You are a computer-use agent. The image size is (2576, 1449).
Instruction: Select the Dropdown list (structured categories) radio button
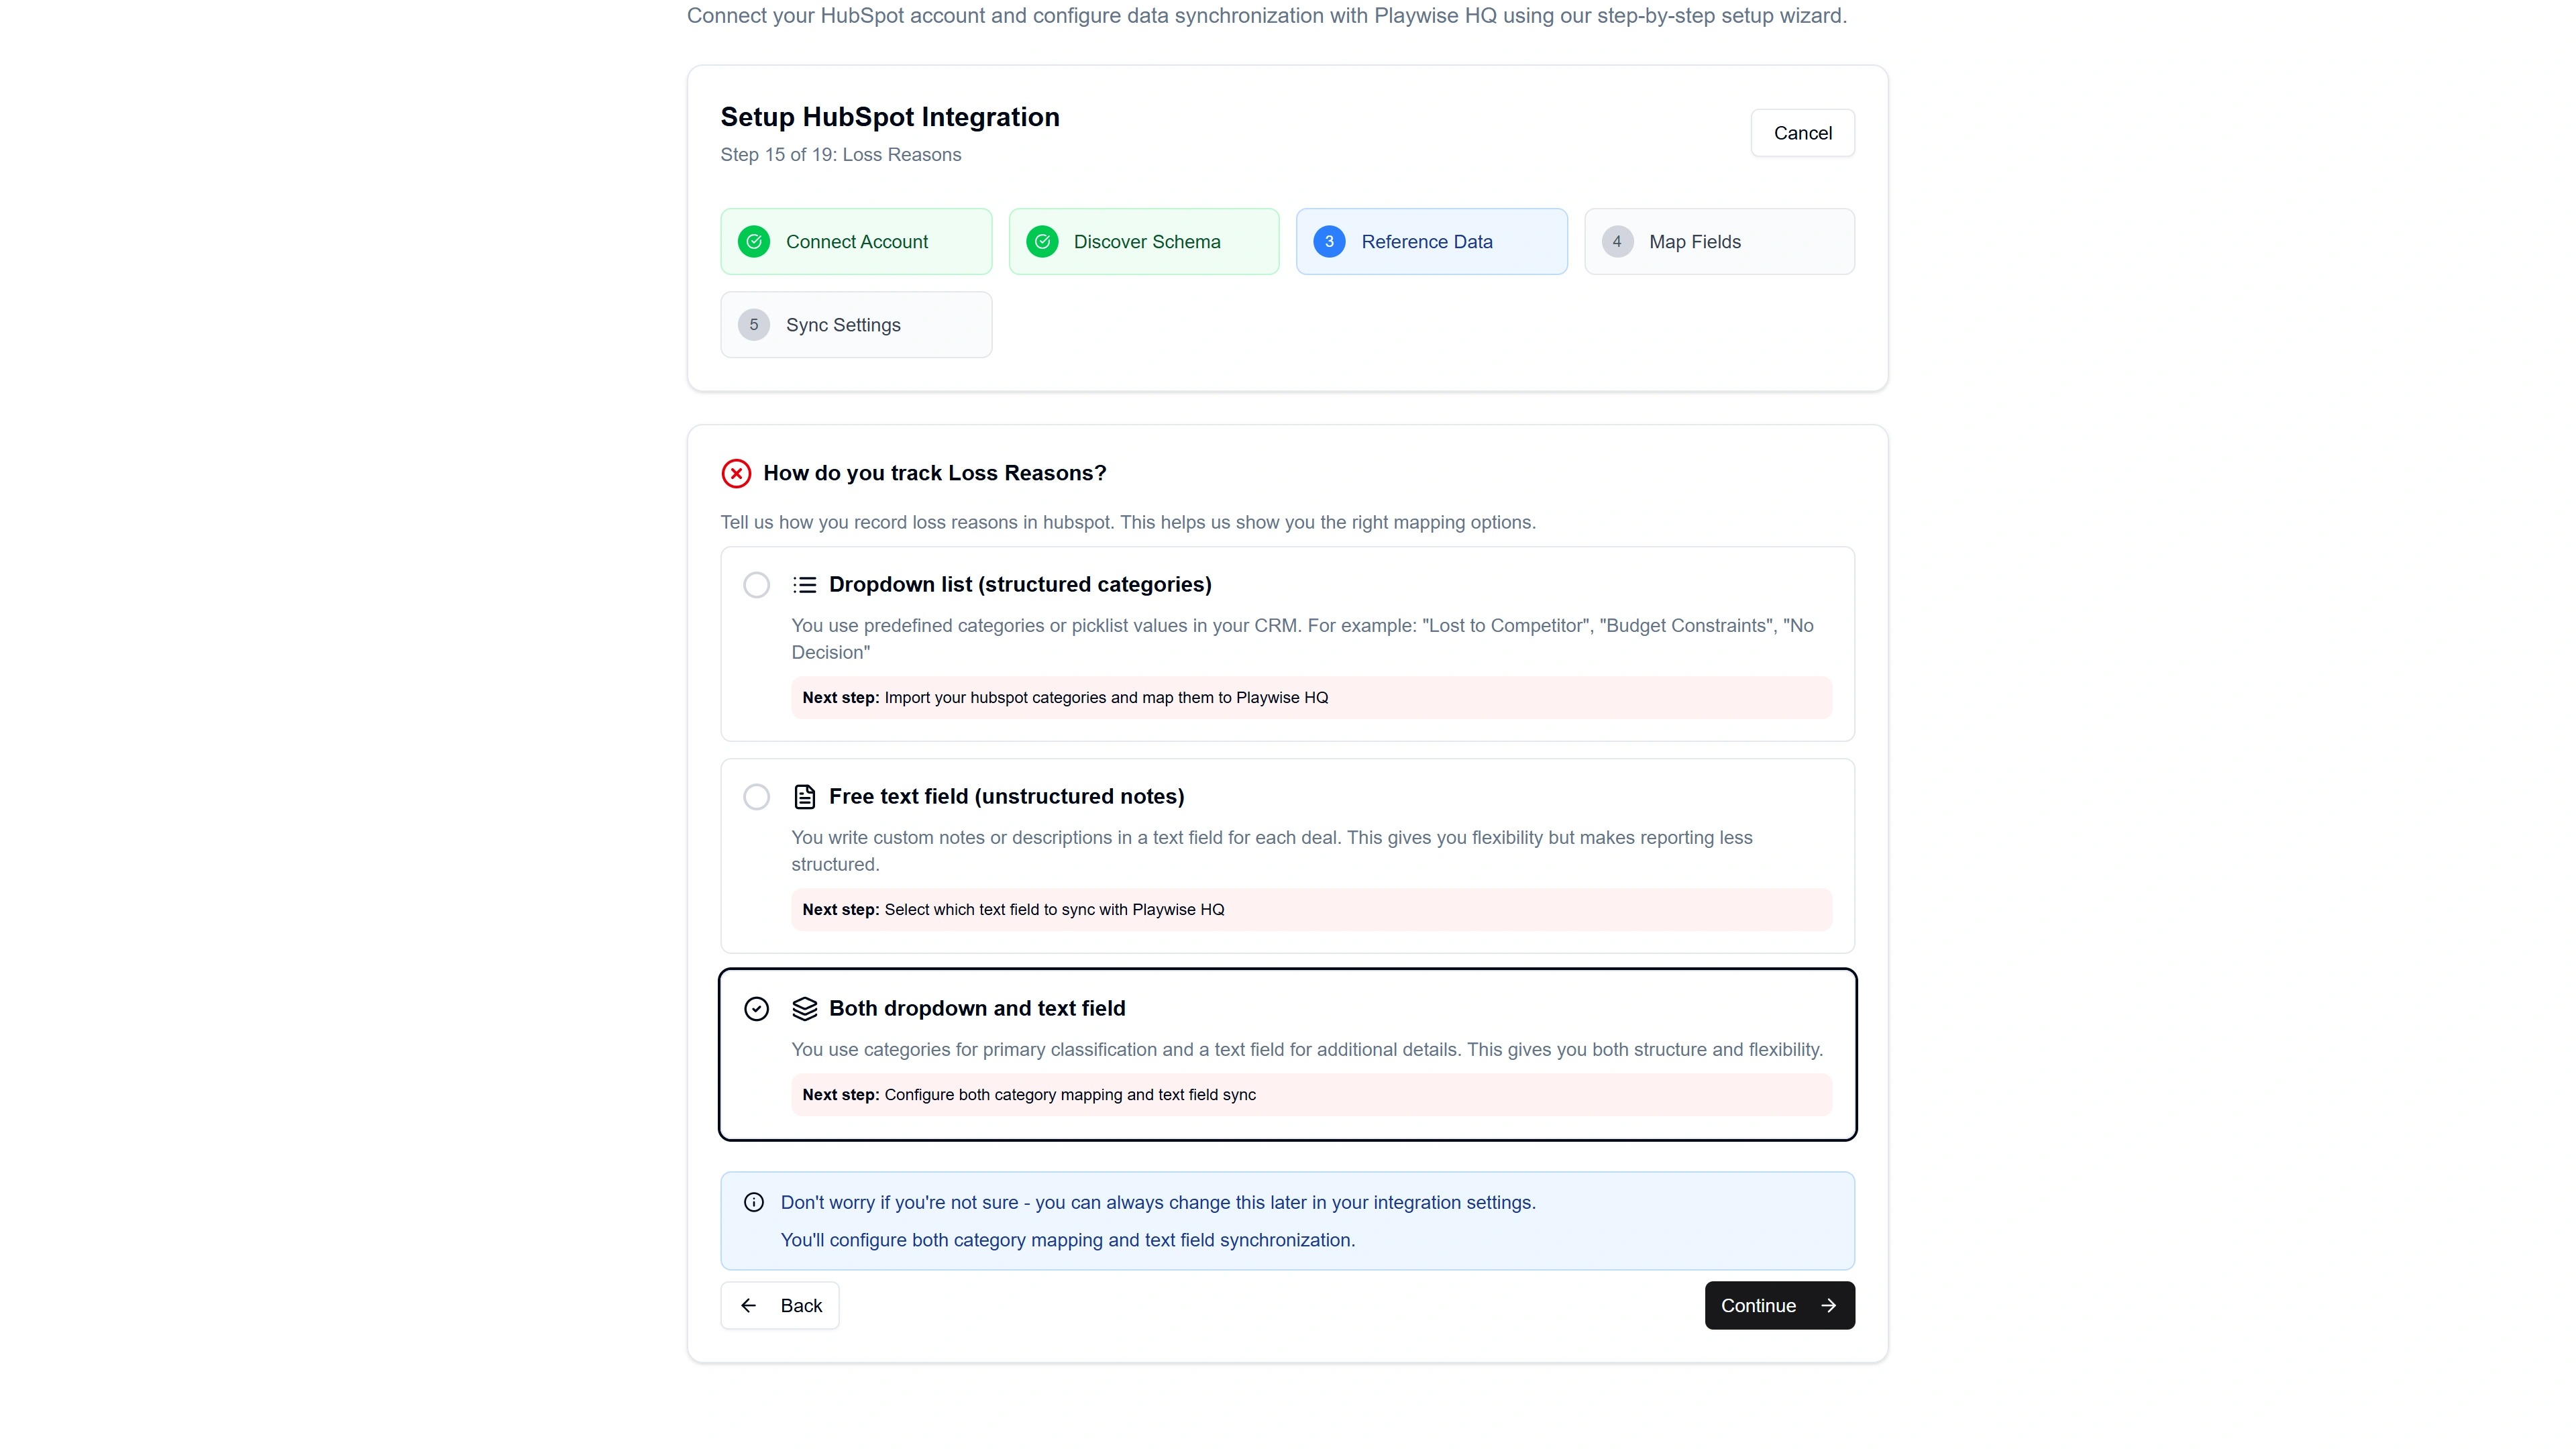tap(756, 584)
